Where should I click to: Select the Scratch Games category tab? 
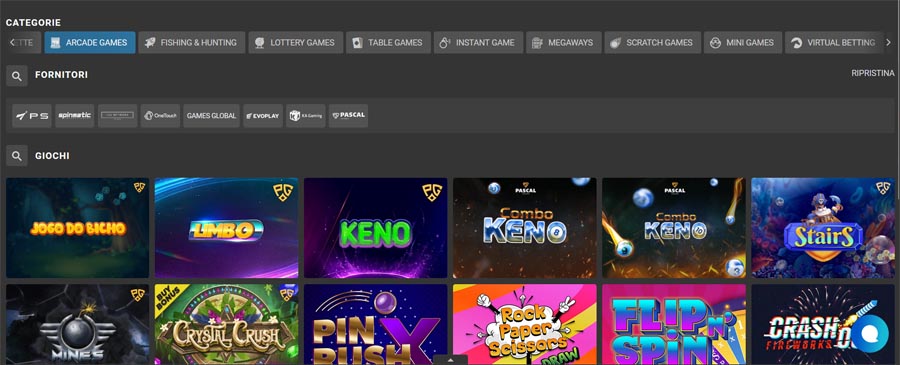(653, 42)
